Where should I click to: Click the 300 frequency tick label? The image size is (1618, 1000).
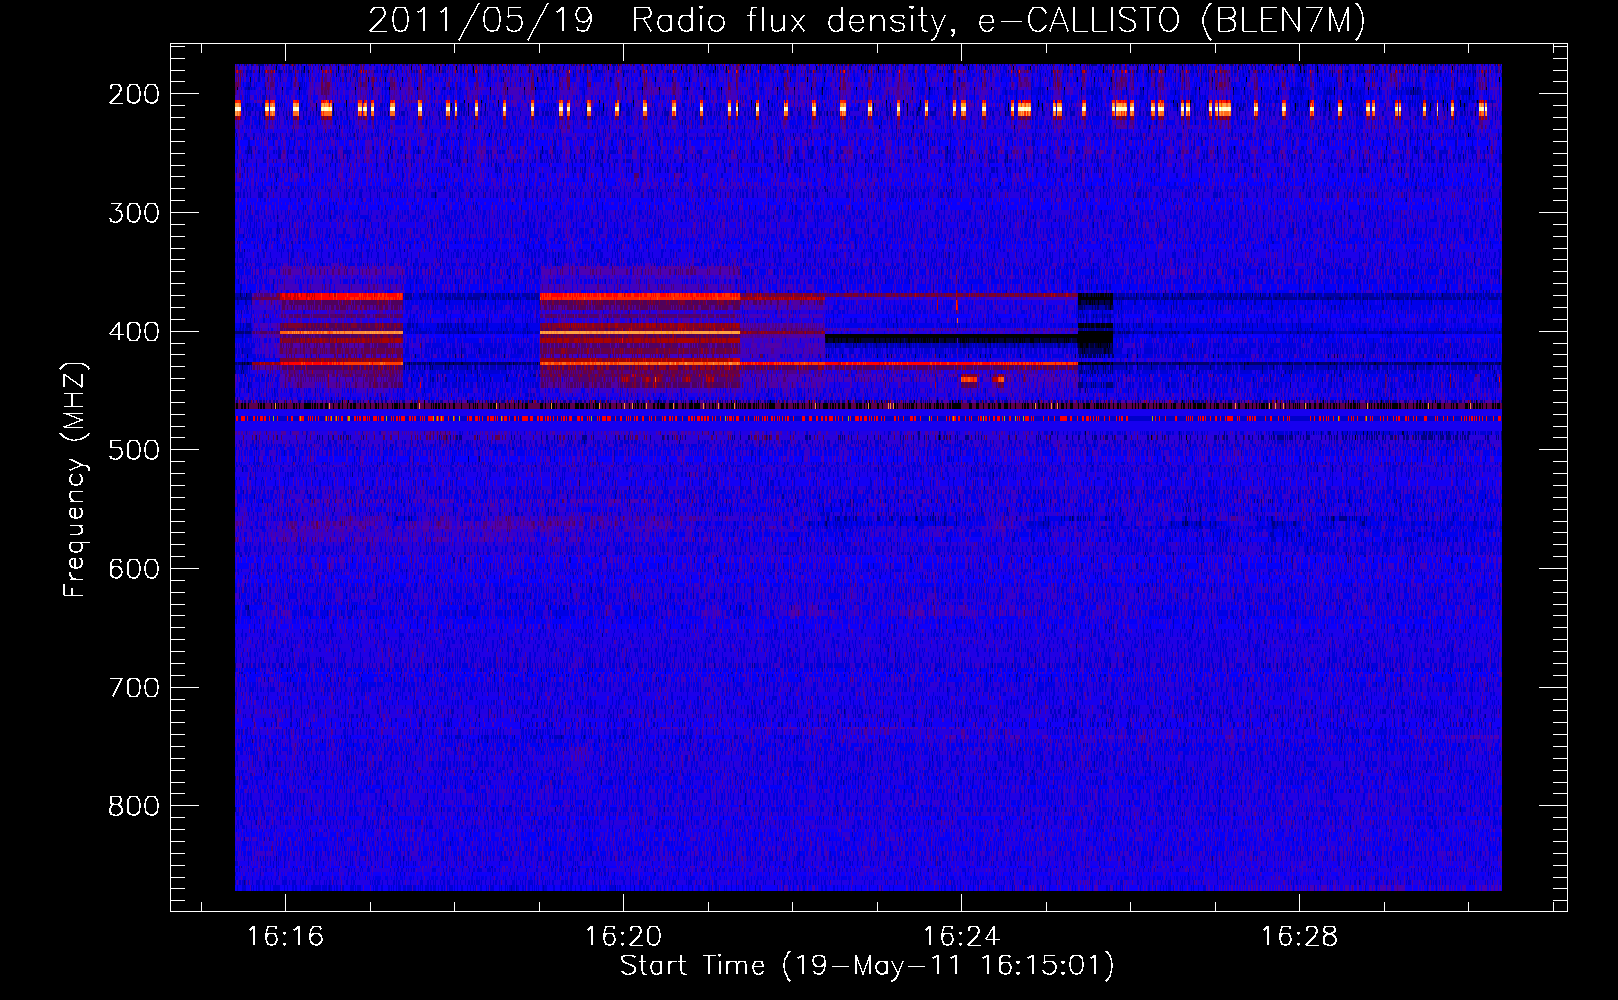(134, 213)
